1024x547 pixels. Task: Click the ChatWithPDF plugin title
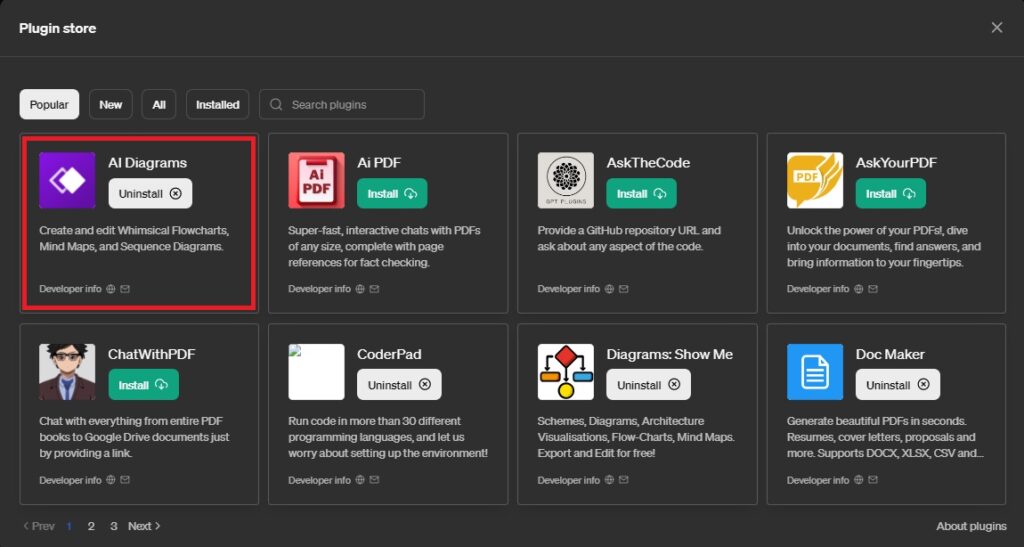[x=152, y=354]
